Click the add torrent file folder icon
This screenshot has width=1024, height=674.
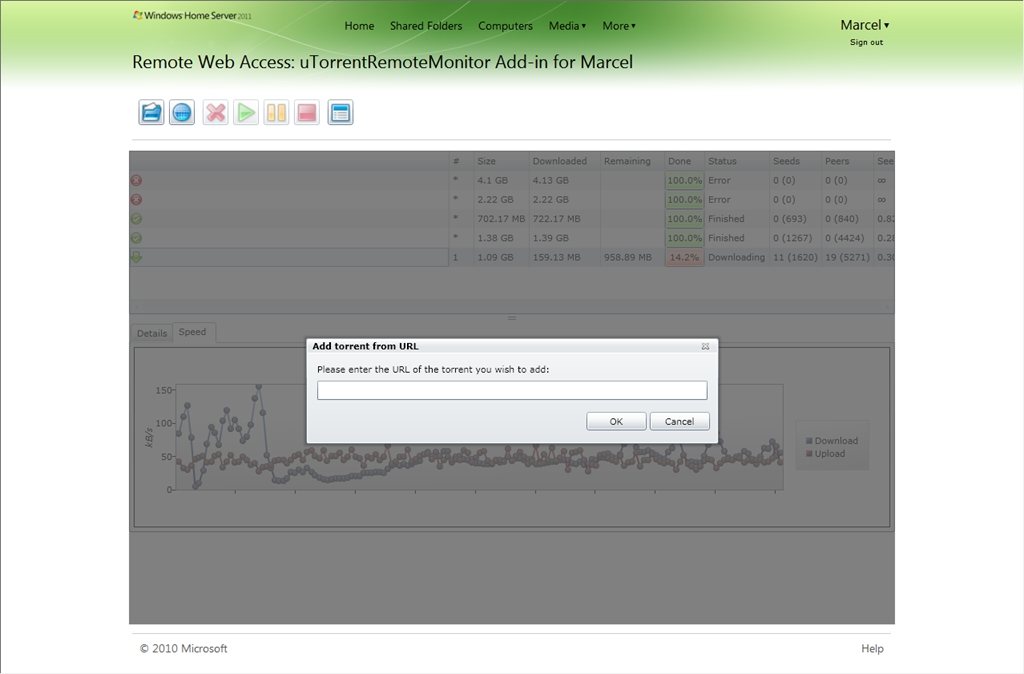pyautogui.click(x=151, y=112)
